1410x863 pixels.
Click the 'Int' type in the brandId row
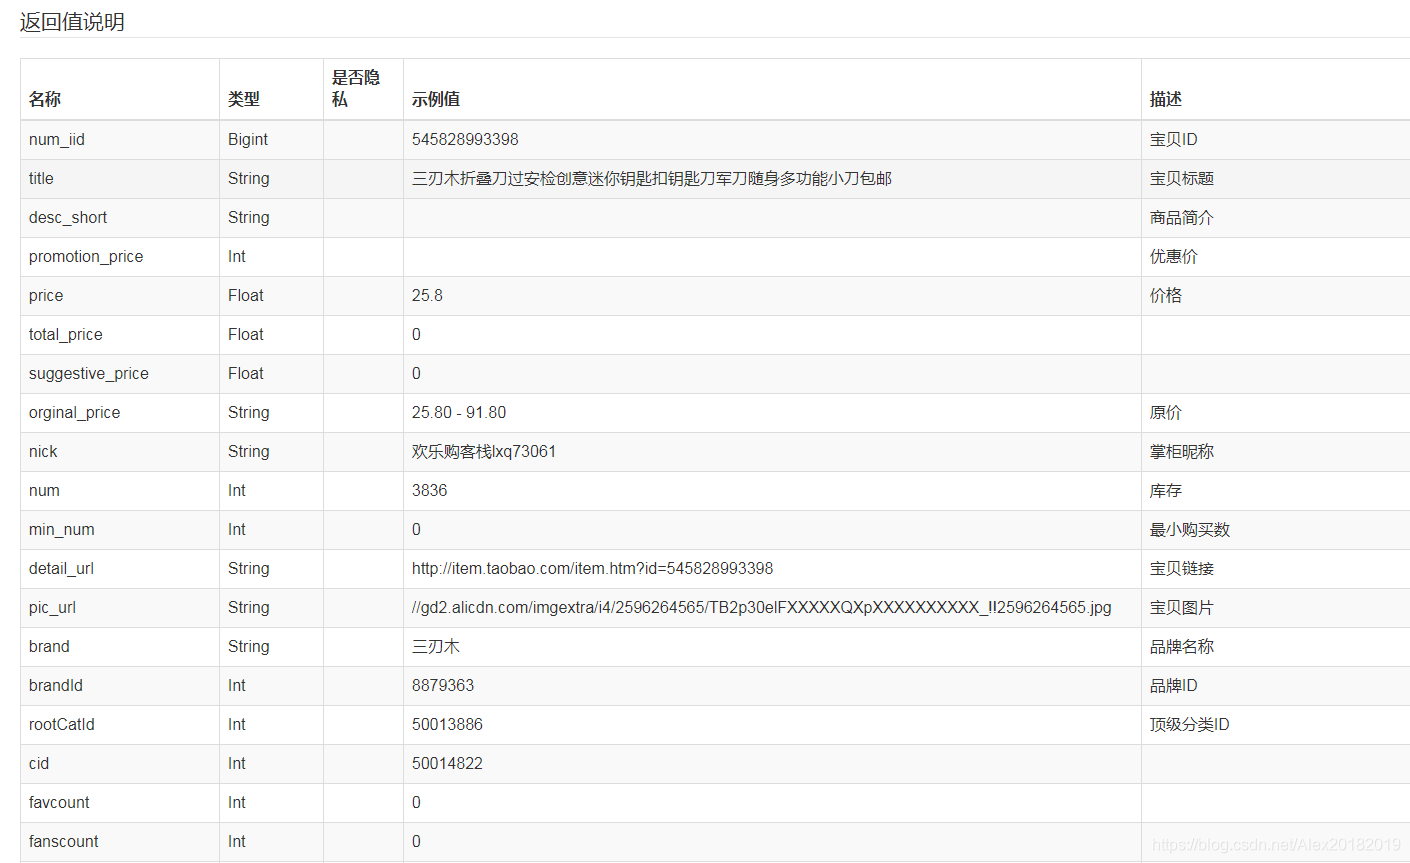(237, 685)
